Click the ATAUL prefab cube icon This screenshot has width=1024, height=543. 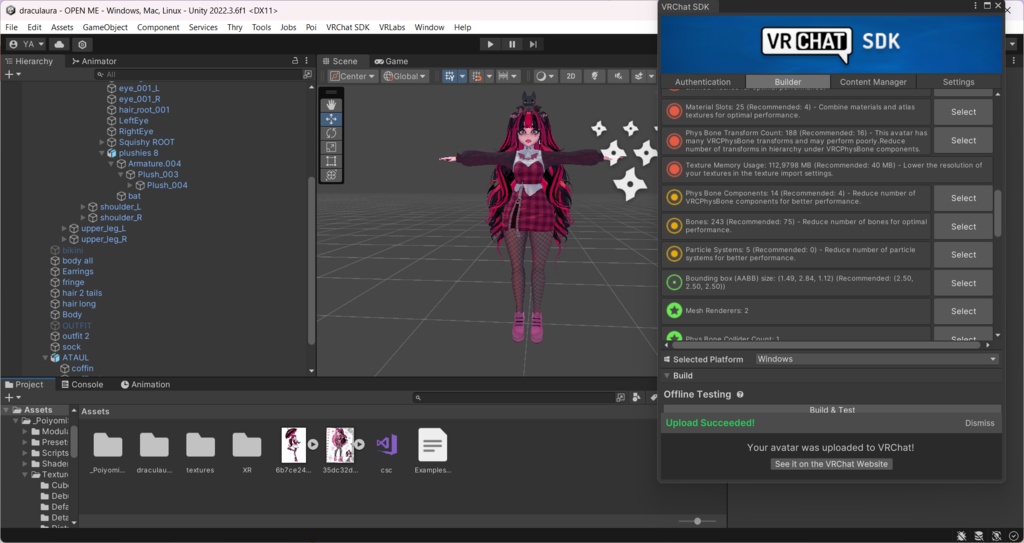coord(56,357)
